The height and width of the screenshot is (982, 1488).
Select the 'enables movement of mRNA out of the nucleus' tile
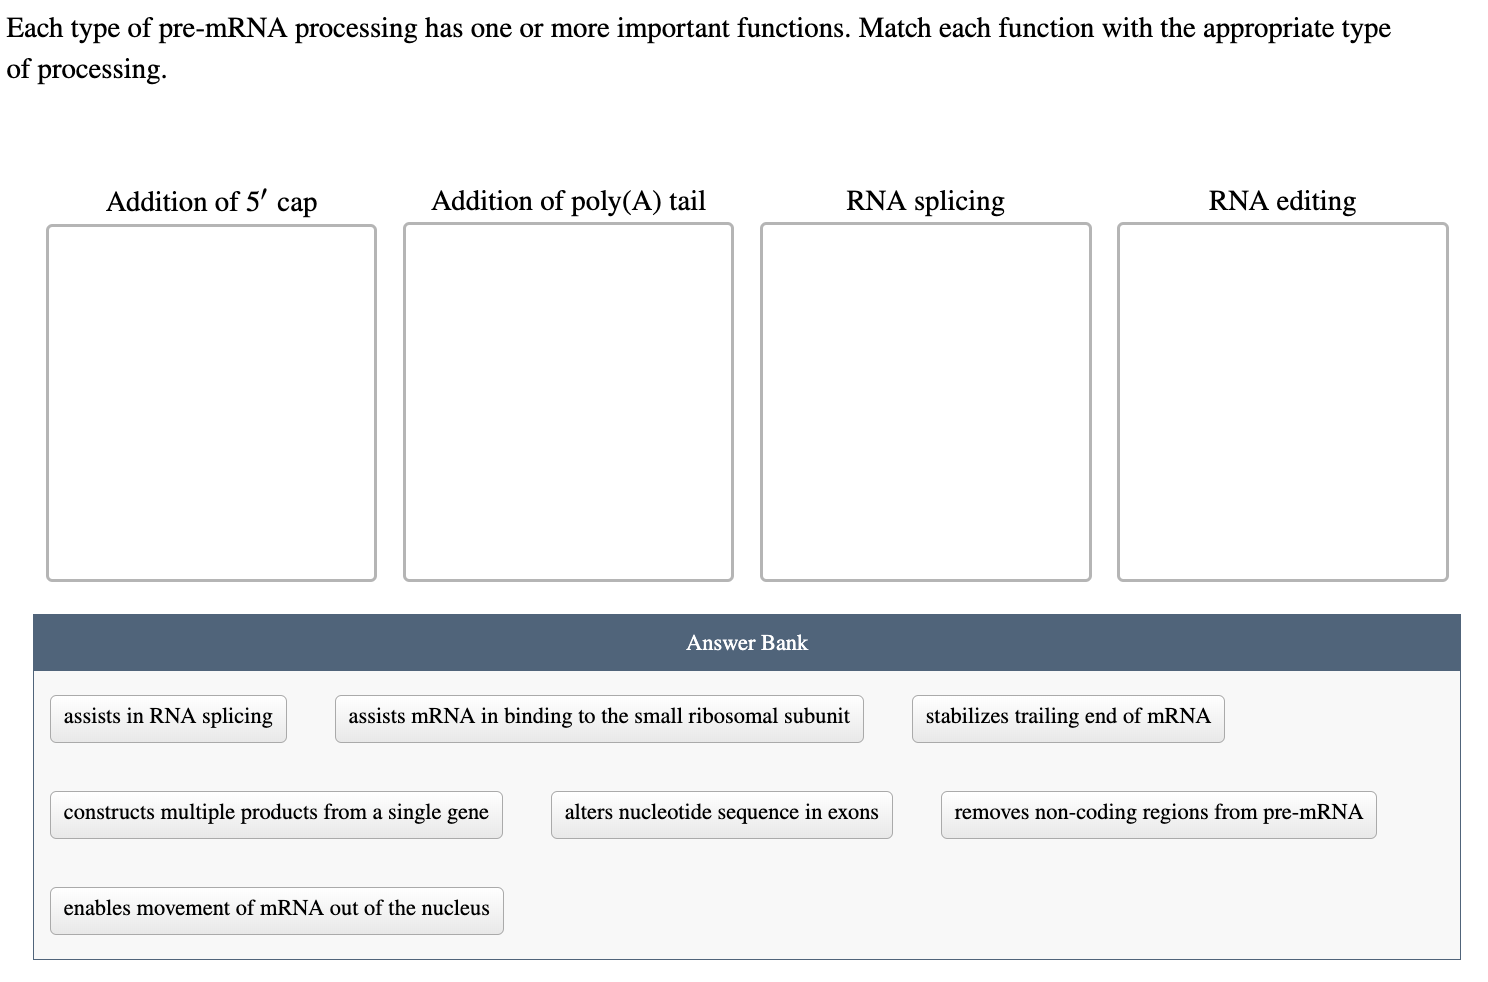275,909
